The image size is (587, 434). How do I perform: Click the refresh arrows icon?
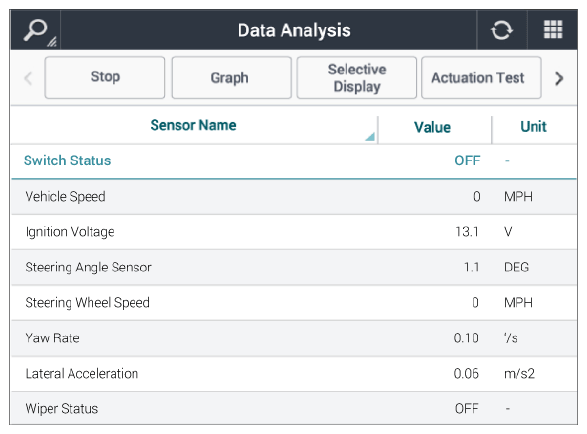click(x=502, y=30)
